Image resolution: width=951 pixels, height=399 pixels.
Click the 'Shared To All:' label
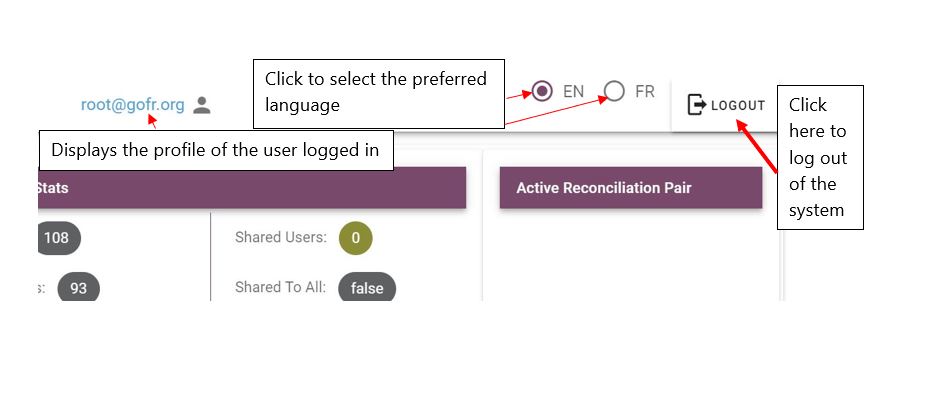[280, 287]
